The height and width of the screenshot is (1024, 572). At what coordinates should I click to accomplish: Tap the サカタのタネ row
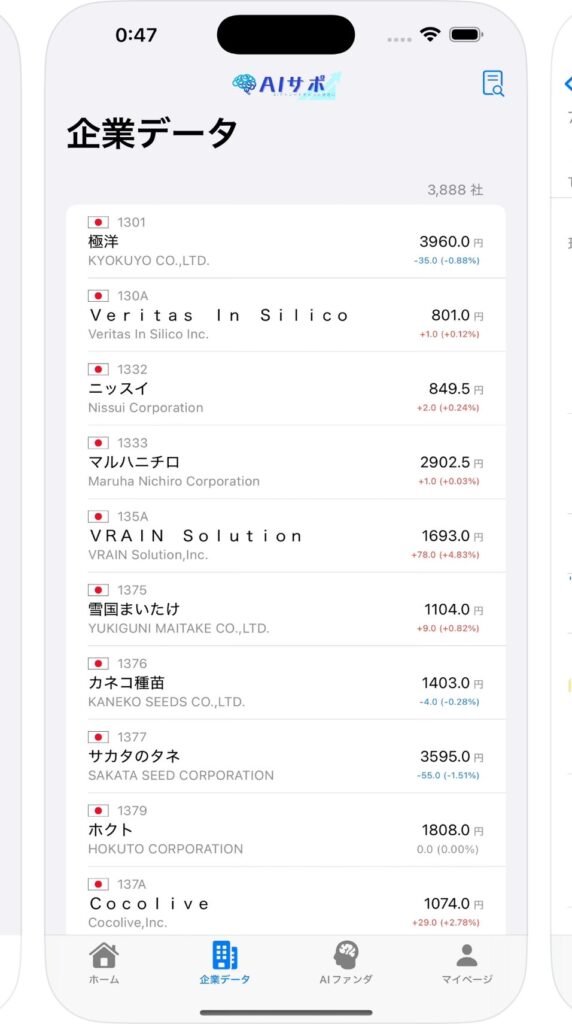point(286,756)
